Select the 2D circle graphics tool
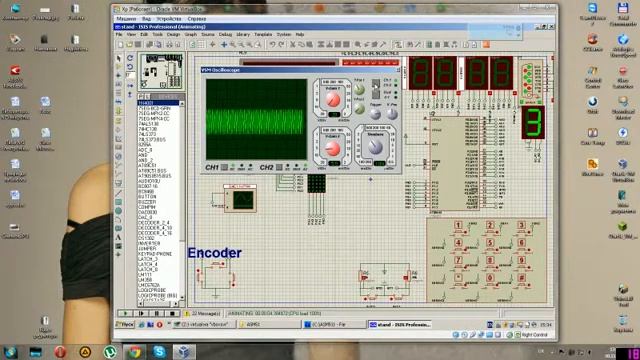 point(118,211)
